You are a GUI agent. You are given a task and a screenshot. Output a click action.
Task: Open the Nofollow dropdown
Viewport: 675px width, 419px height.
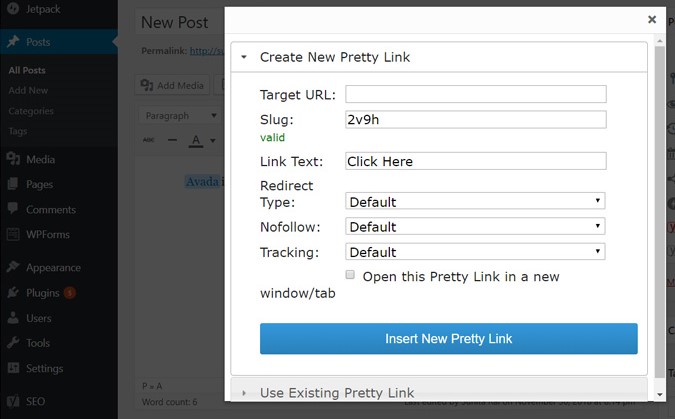tap(475, 227)
